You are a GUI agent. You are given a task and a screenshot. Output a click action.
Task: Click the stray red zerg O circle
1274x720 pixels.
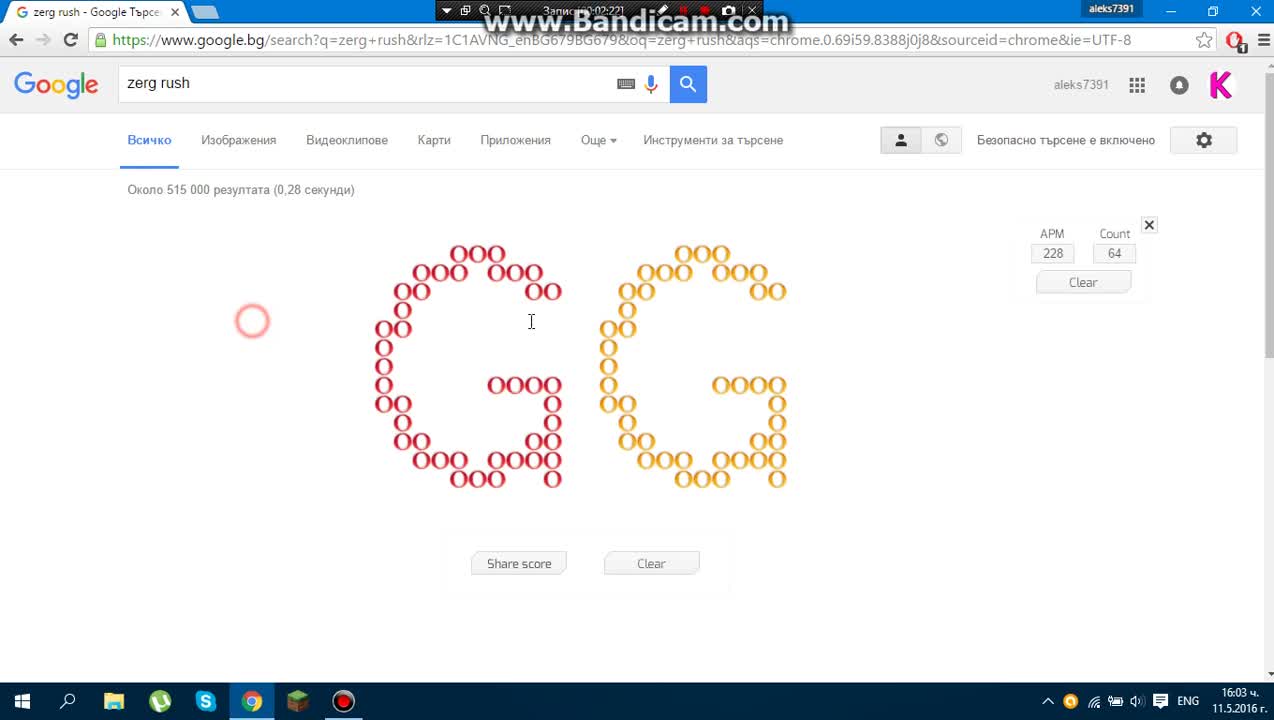(x=252, y=321)
